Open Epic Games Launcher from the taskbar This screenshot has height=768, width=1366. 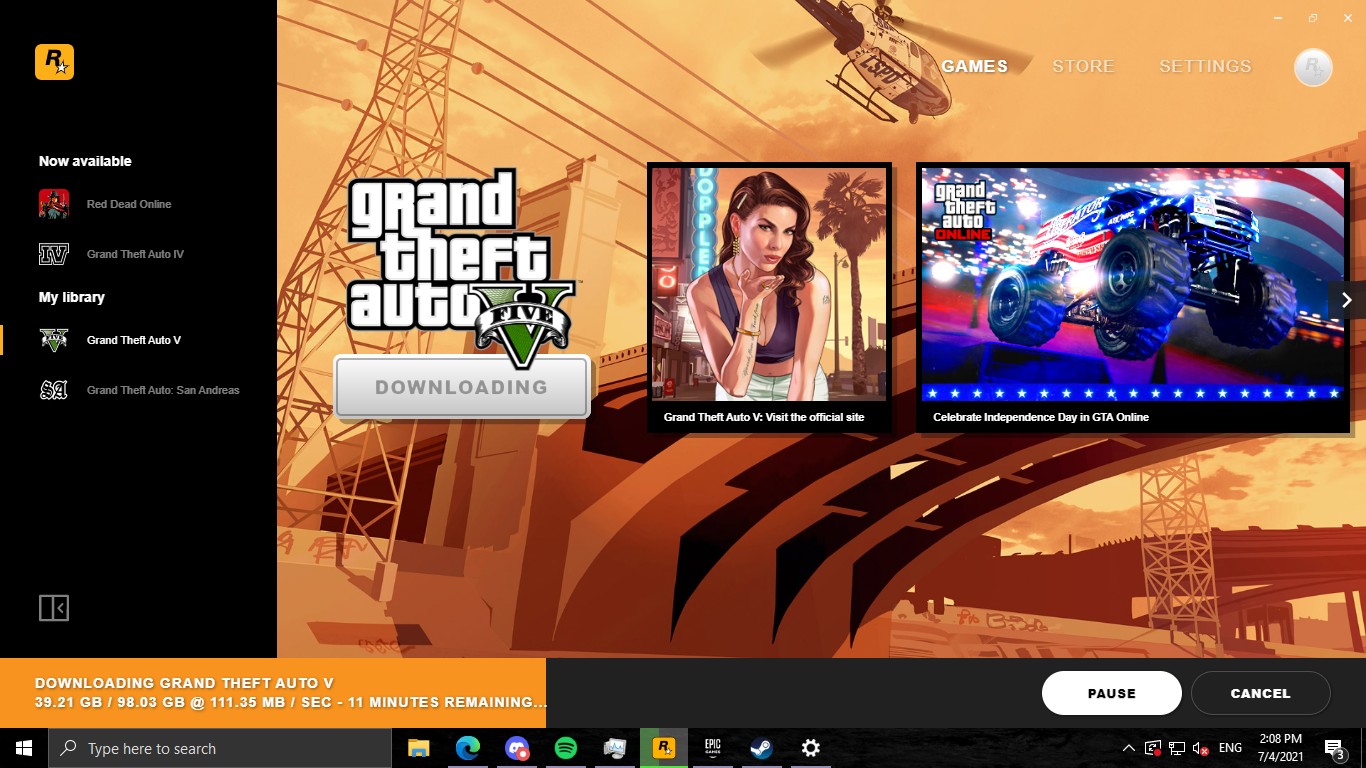[713, 748]
